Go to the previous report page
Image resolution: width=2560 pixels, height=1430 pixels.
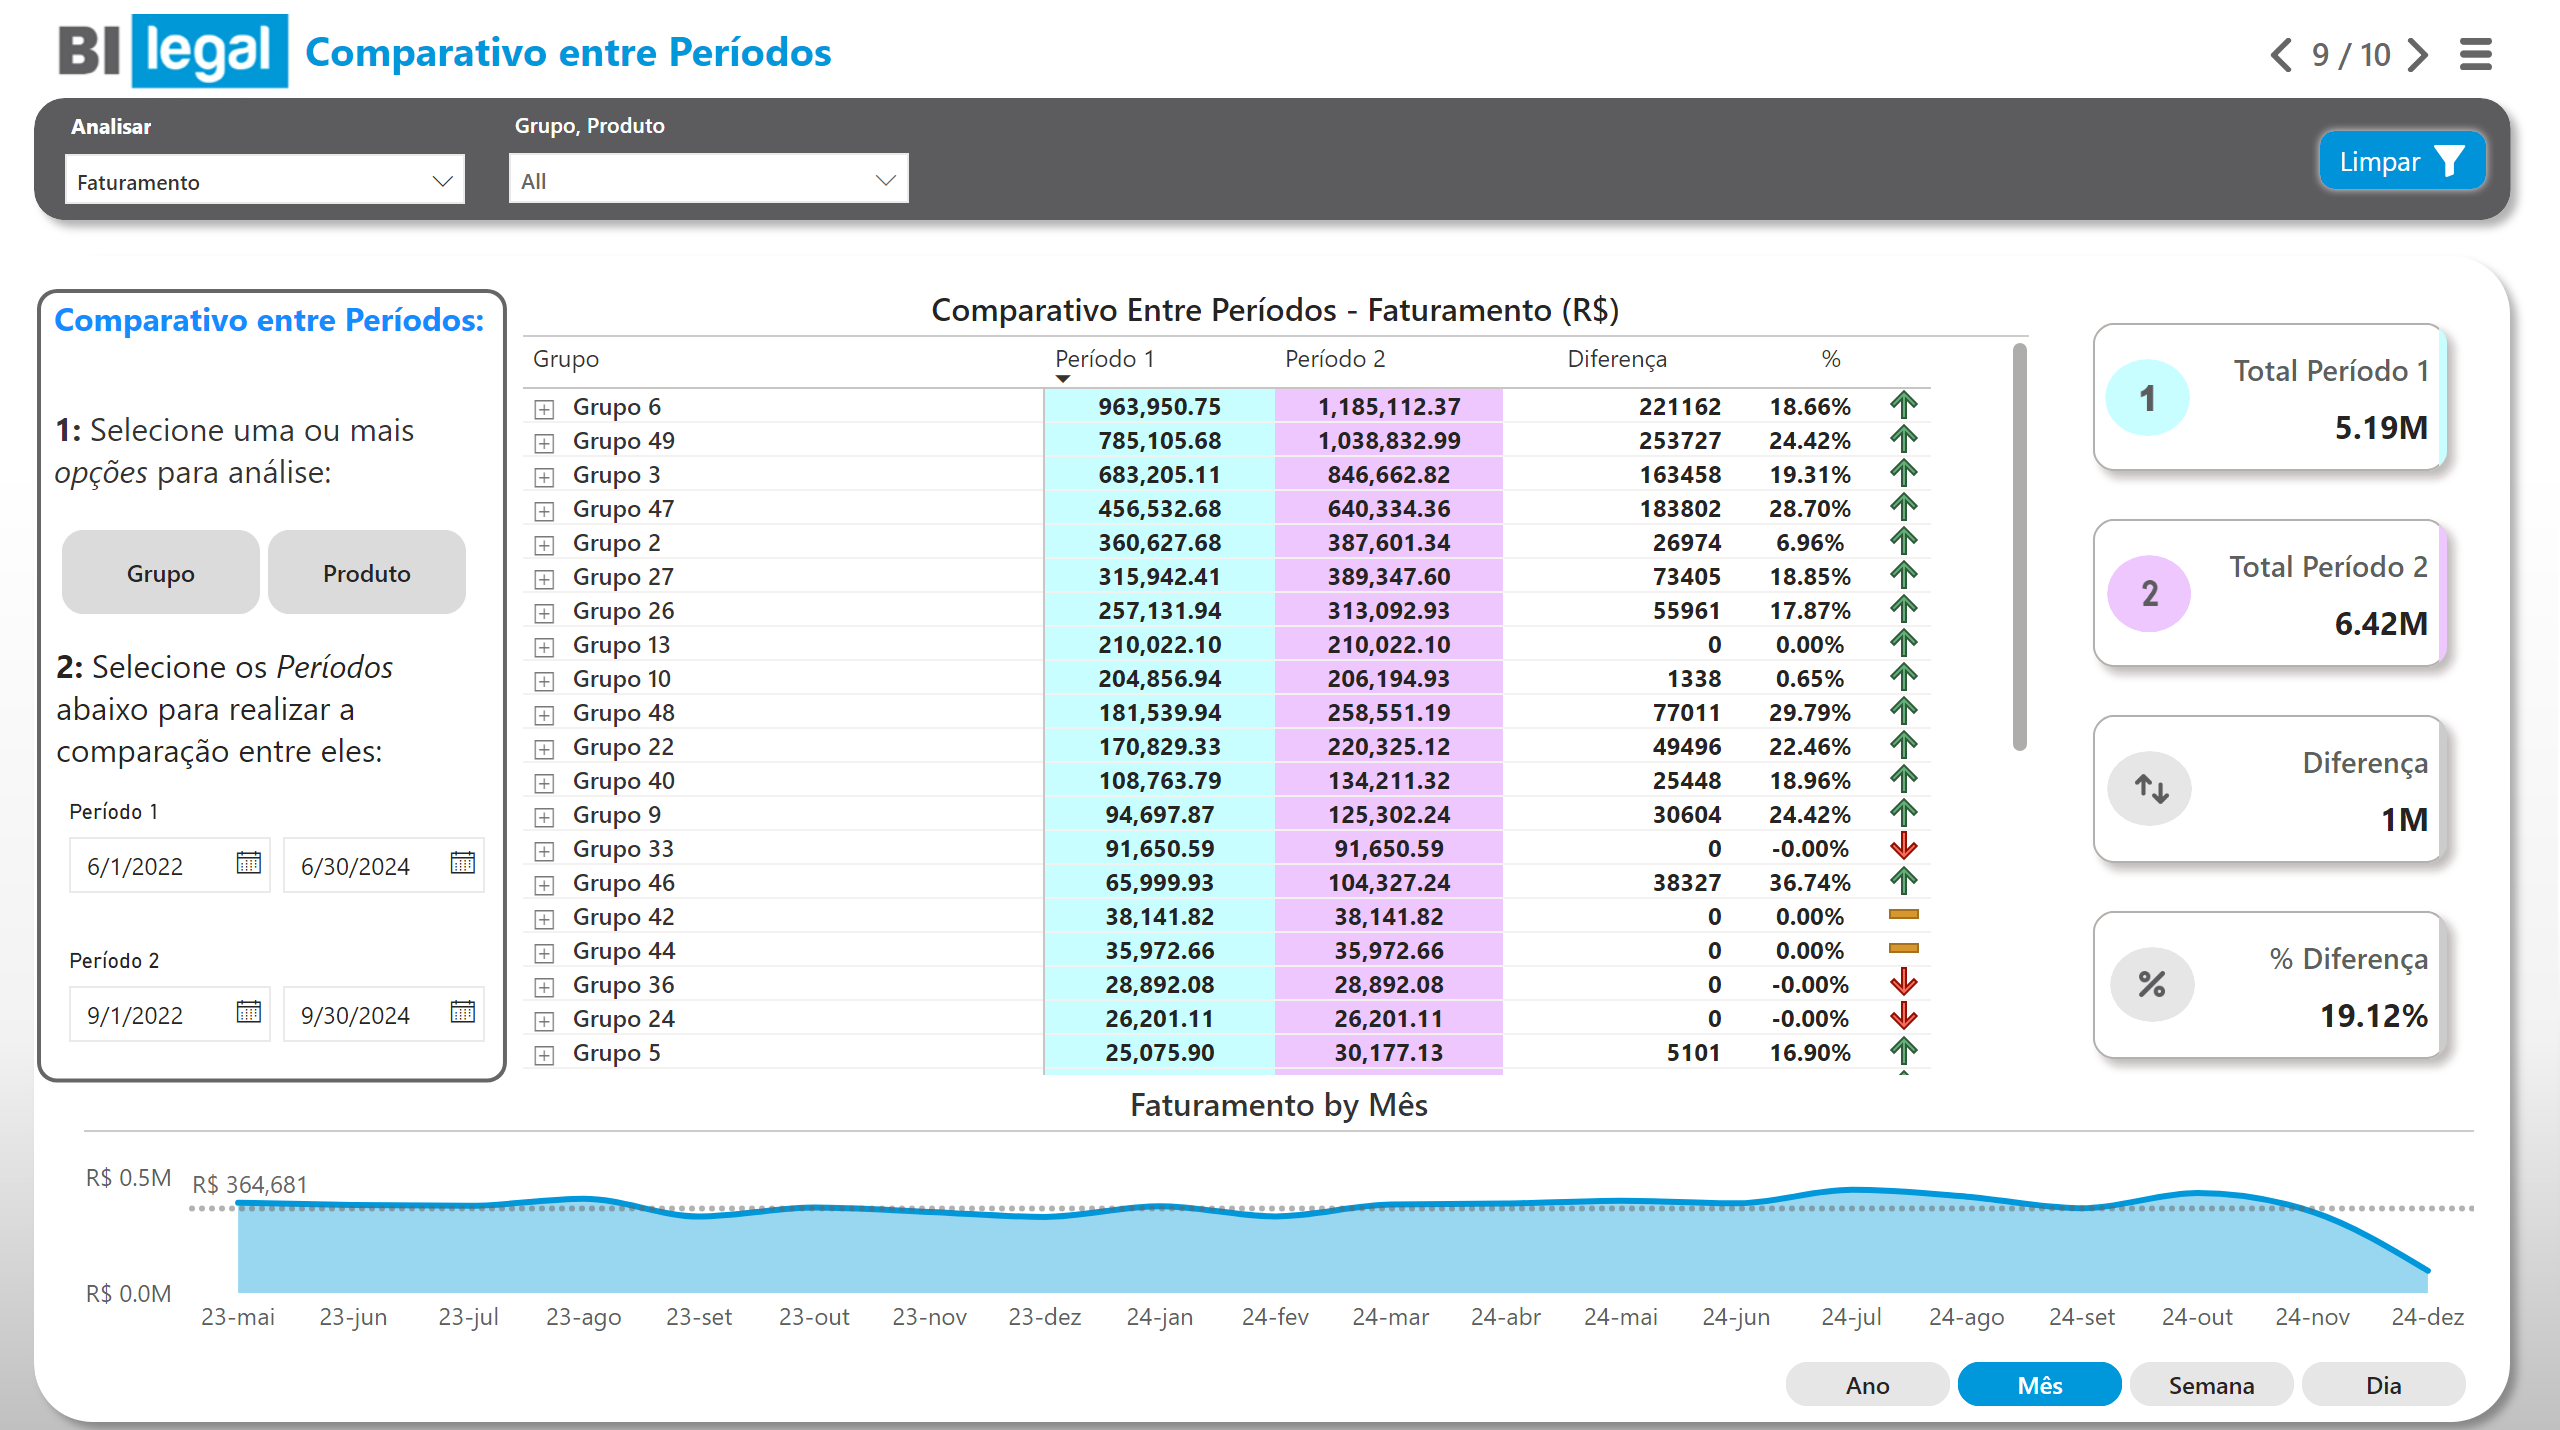[2281, 54]
